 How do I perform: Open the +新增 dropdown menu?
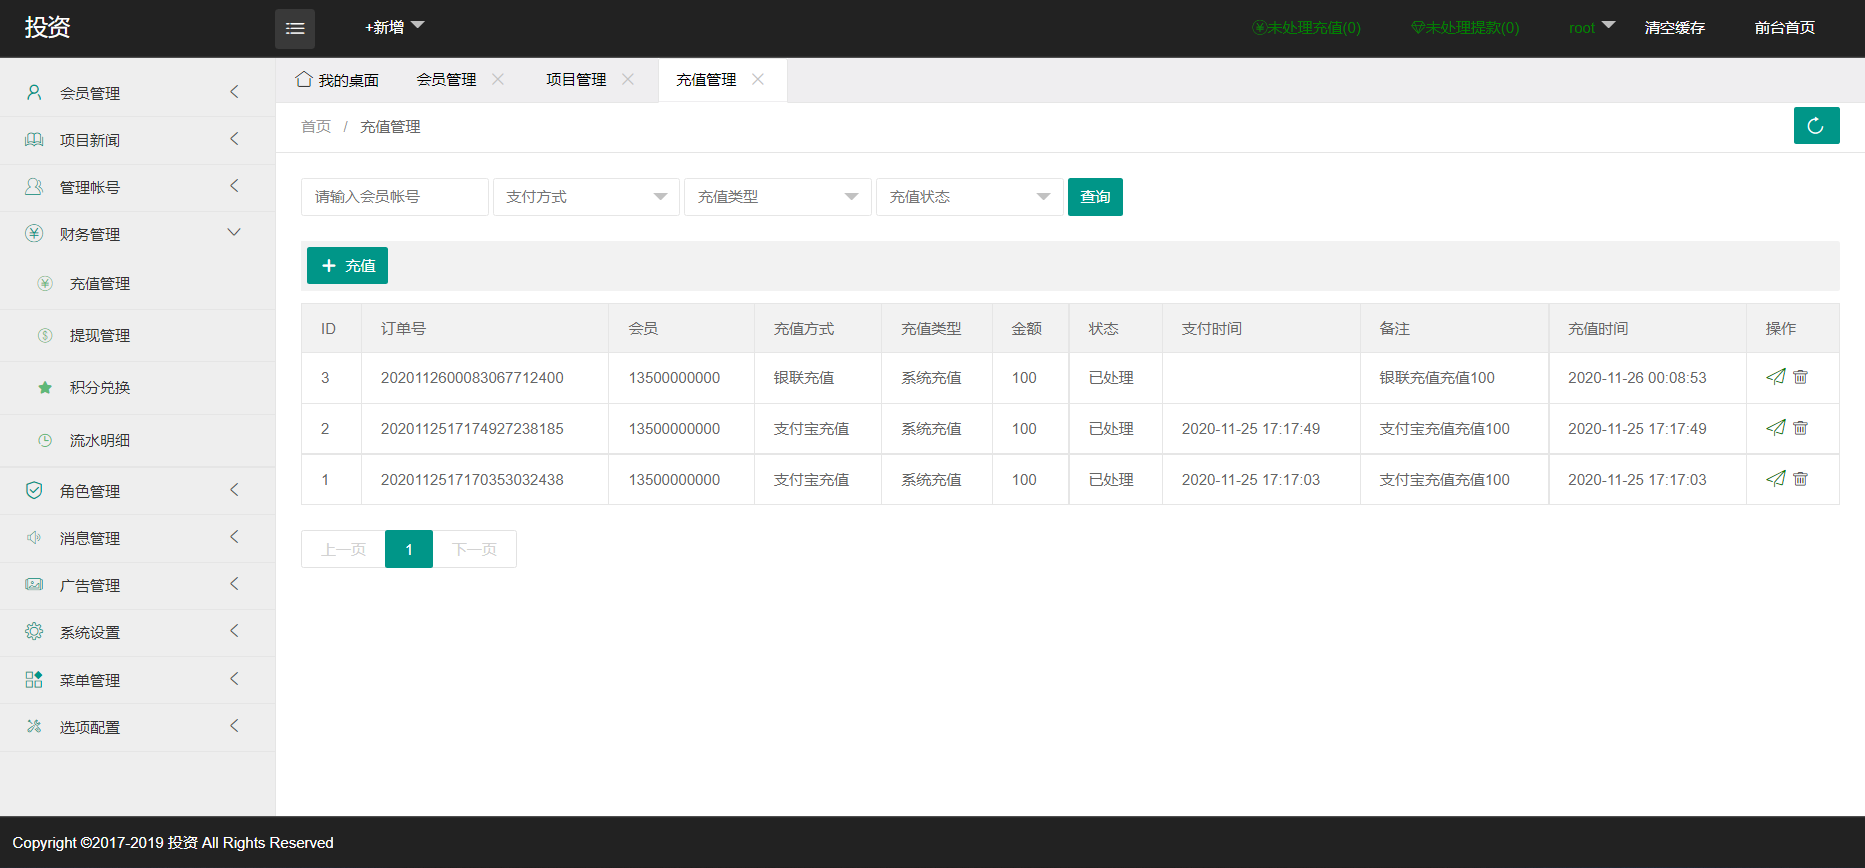(x=394, y=27)
